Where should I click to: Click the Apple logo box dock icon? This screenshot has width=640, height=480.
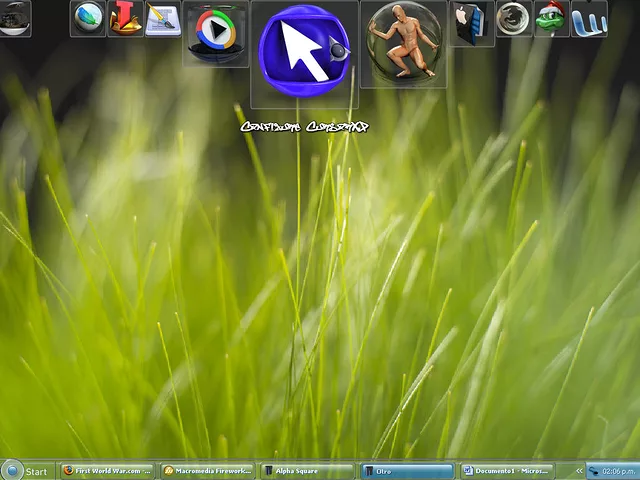(x=471, y=22)
